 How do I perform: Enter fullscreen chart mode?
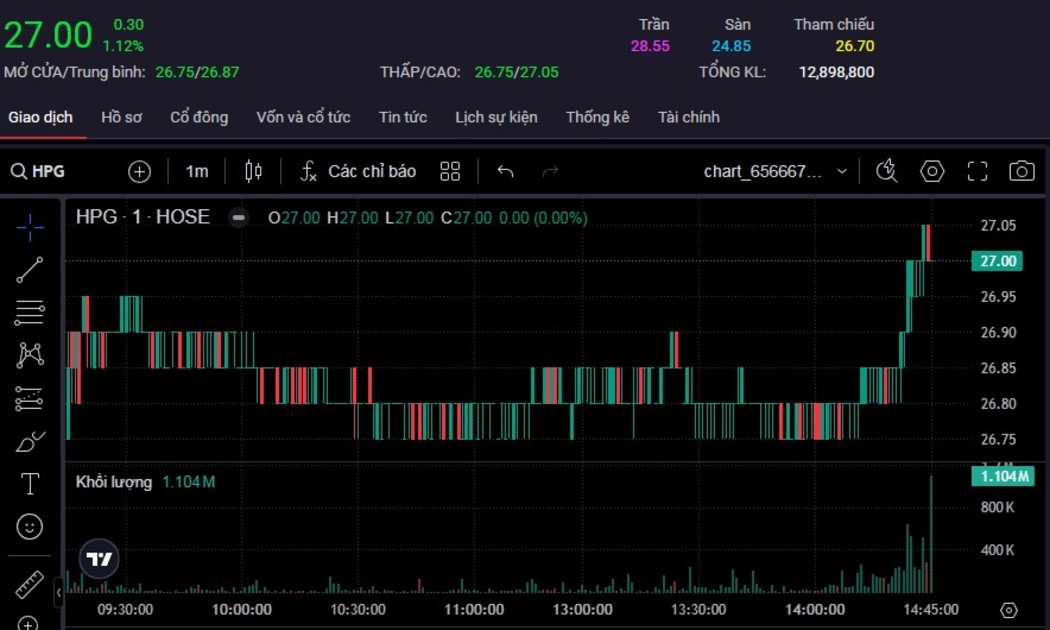pos(977,171)
